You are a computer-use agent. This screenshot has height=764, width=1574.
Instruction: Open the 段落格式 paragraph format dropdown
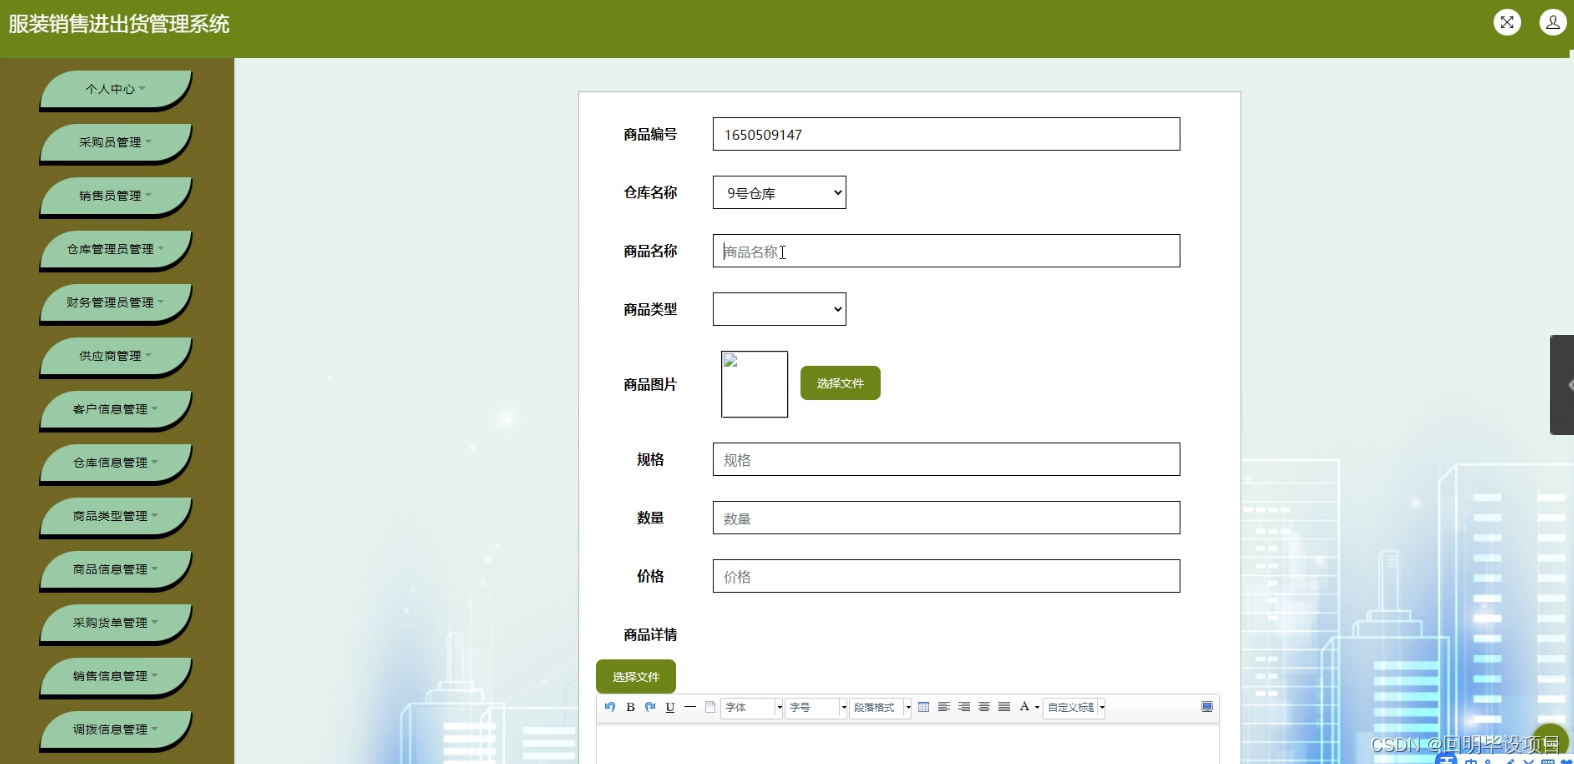click(x=881, y=707)
